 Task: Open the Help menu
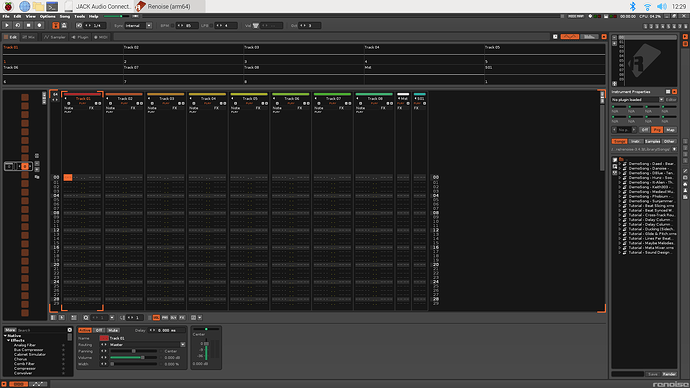[94, 16]
